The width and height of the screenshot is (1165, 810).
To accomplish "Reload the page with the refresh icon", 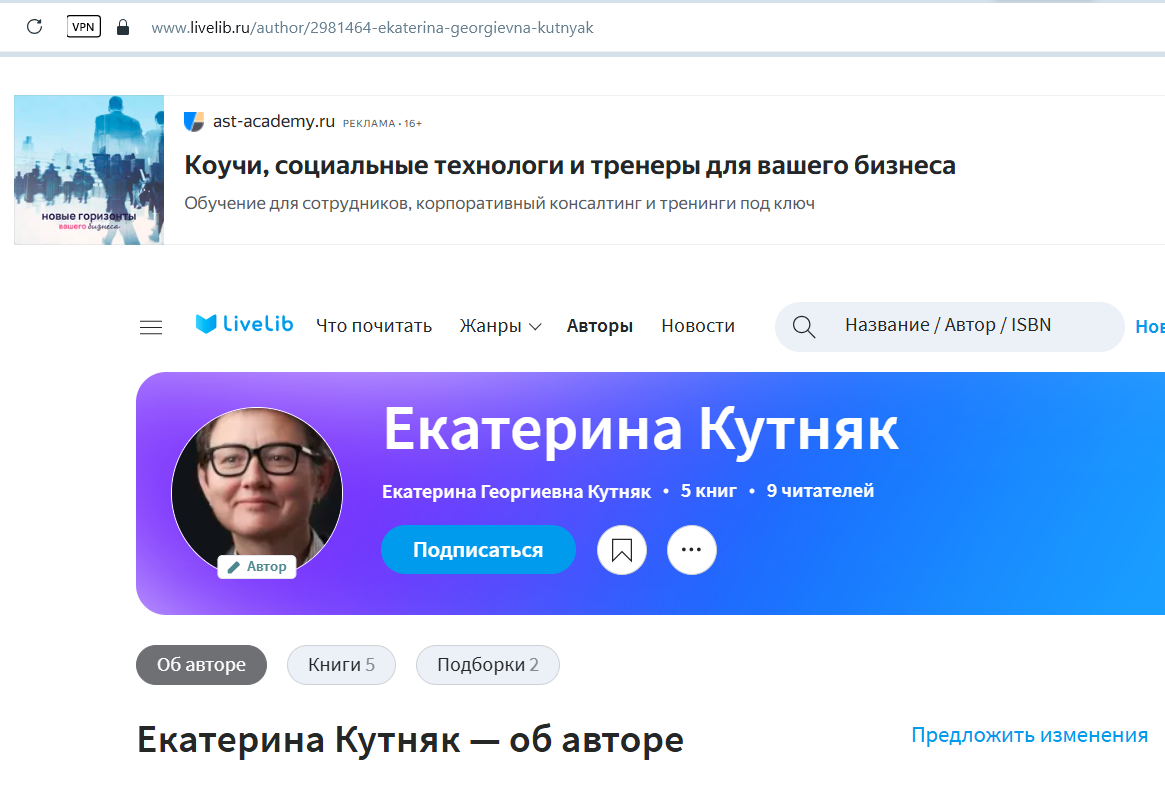I will point(34,27).
